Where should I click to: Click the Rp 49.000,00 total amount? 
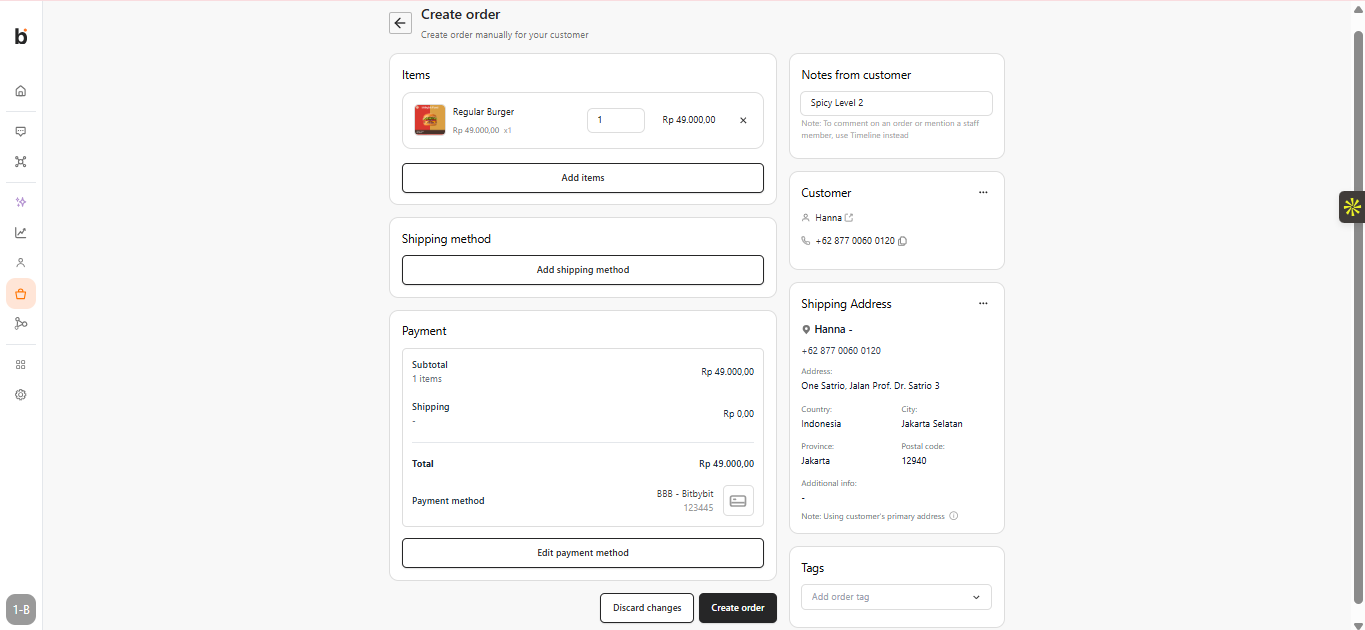(726, 464)
